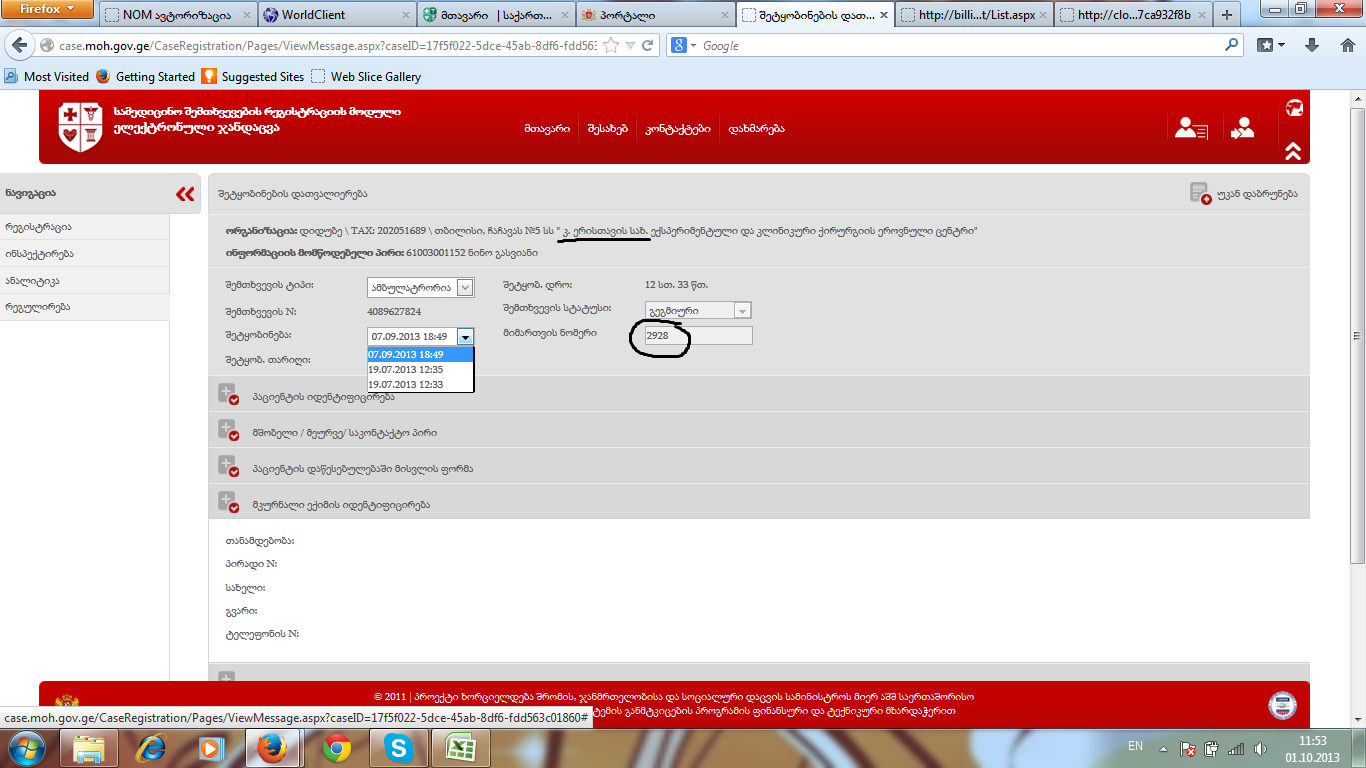Open the ამბულატორია case type dropdown
This screenshot has width=1366, height=768.
[420, 287]
